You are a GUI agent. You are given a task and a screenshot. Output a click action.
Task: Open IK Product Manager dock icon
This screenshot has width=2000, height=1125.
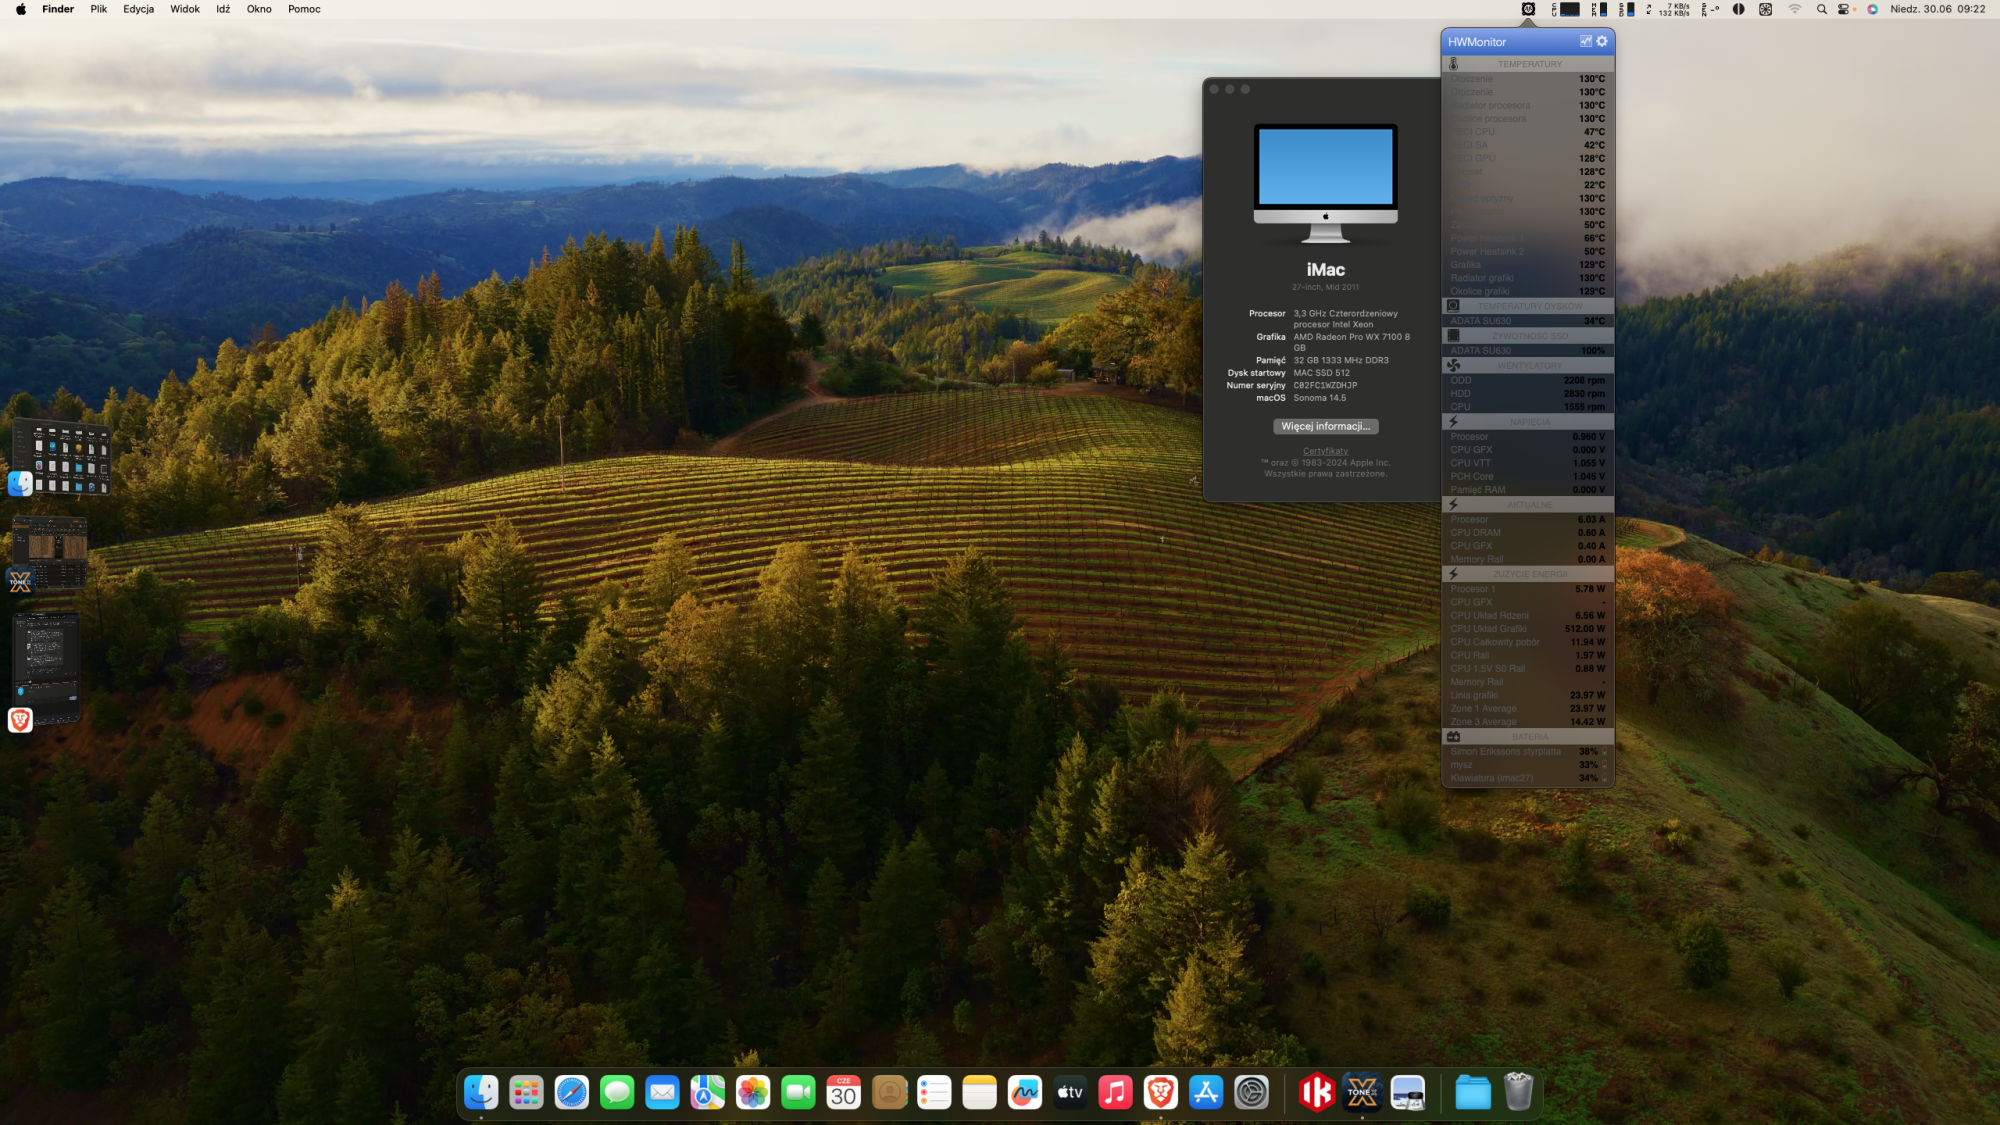pyautogui.click(x=1316, y=1092)
